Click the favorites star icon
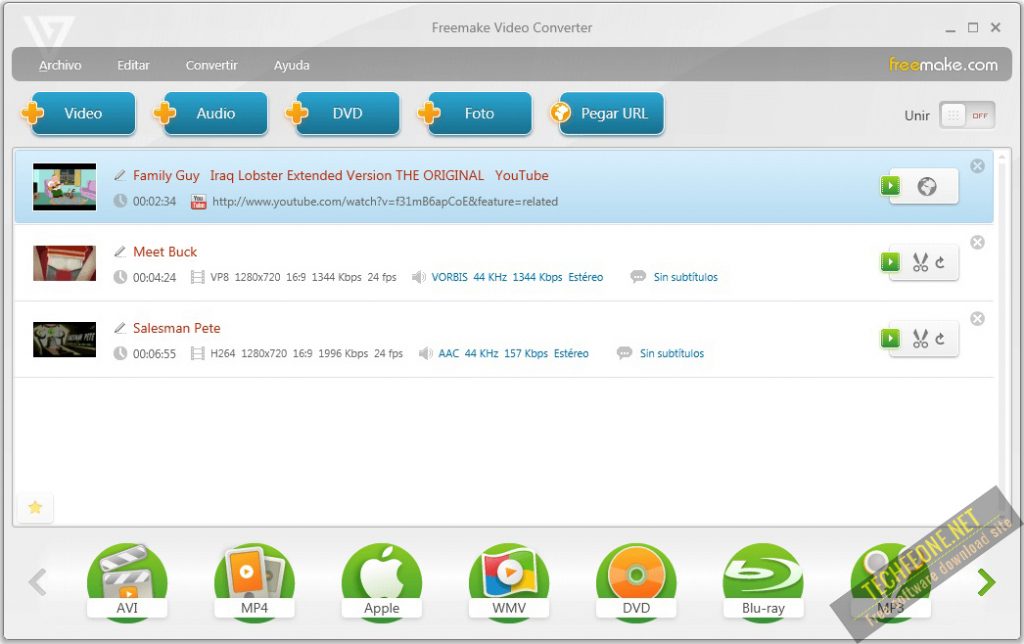Viewport: 1024px width, 644px height. [x=35, y=507]
